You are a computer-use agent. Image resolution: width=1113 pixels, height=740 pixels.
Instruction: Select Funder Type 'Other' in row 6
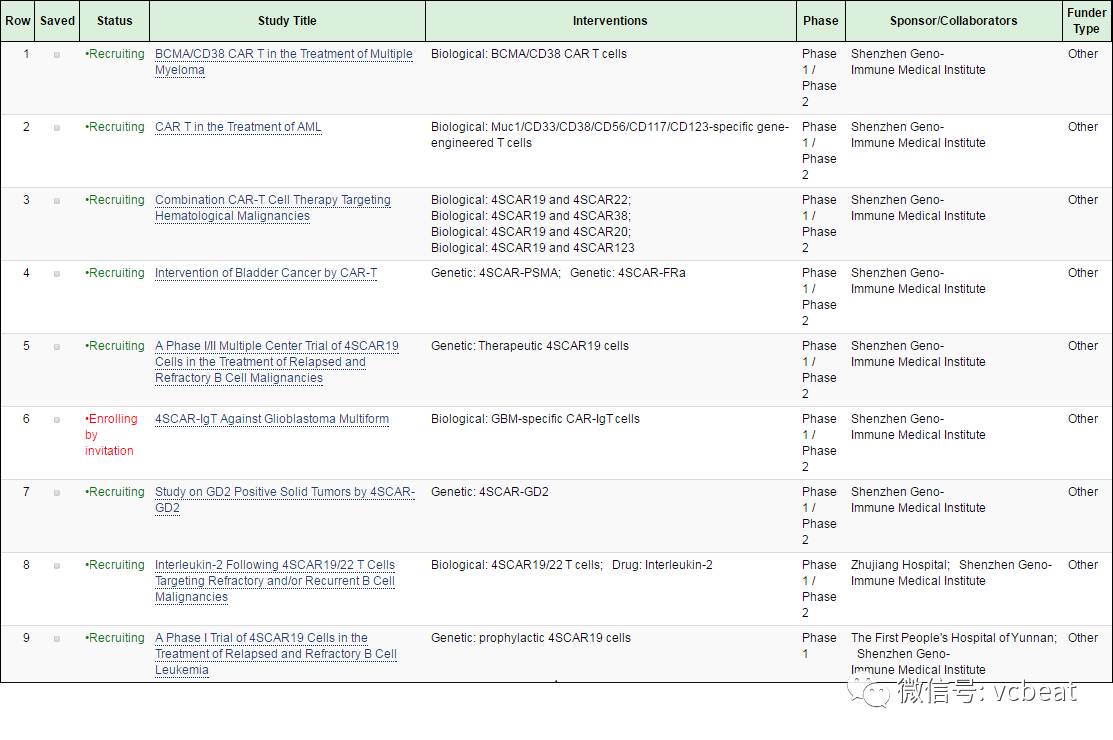pyautogui.click(x=1083, y=419)
